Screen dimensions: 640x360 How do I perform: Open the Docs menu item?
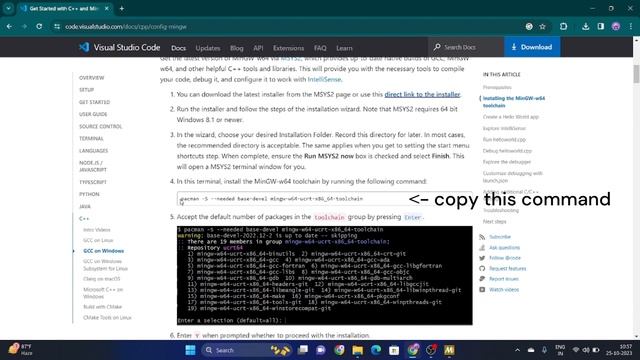coord(178,48)
